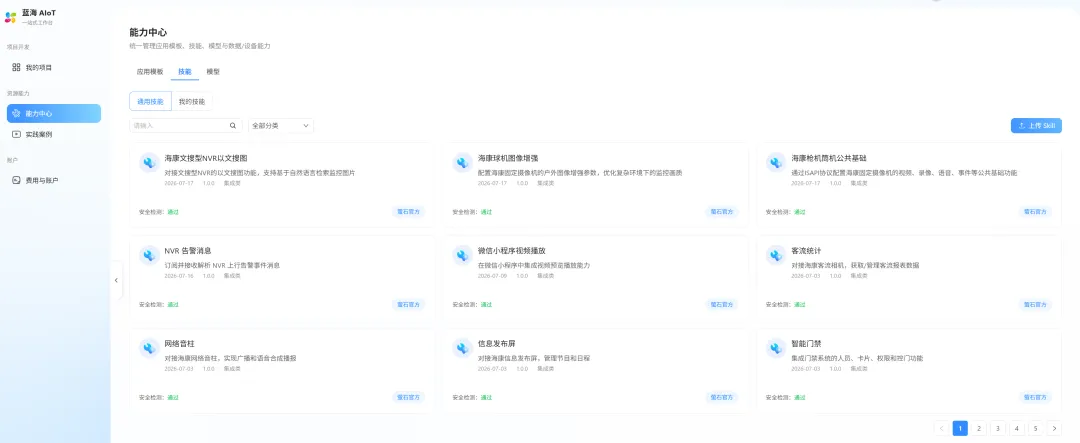
Task: Click the 智能门禁 skill icon
Action: 776,348
